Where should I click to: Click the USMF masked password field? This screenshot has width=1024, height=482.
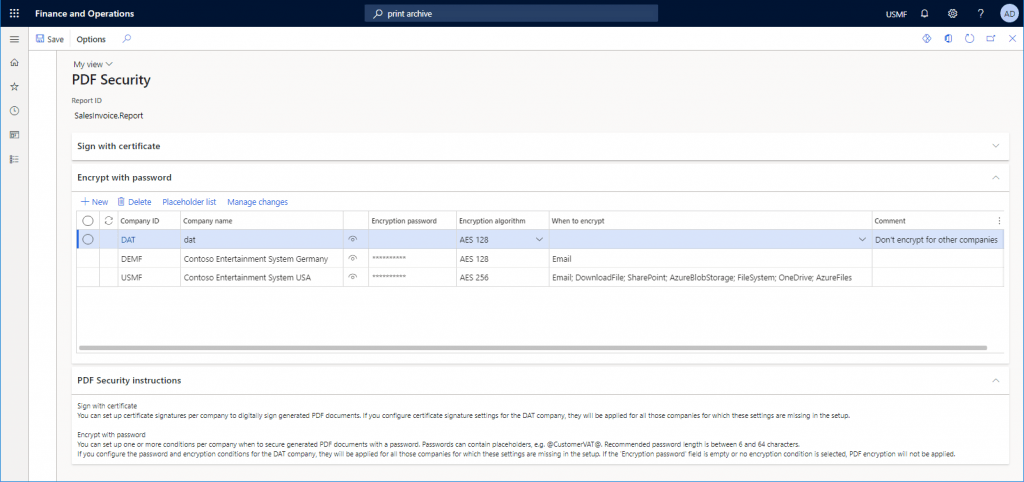(412, 278)
